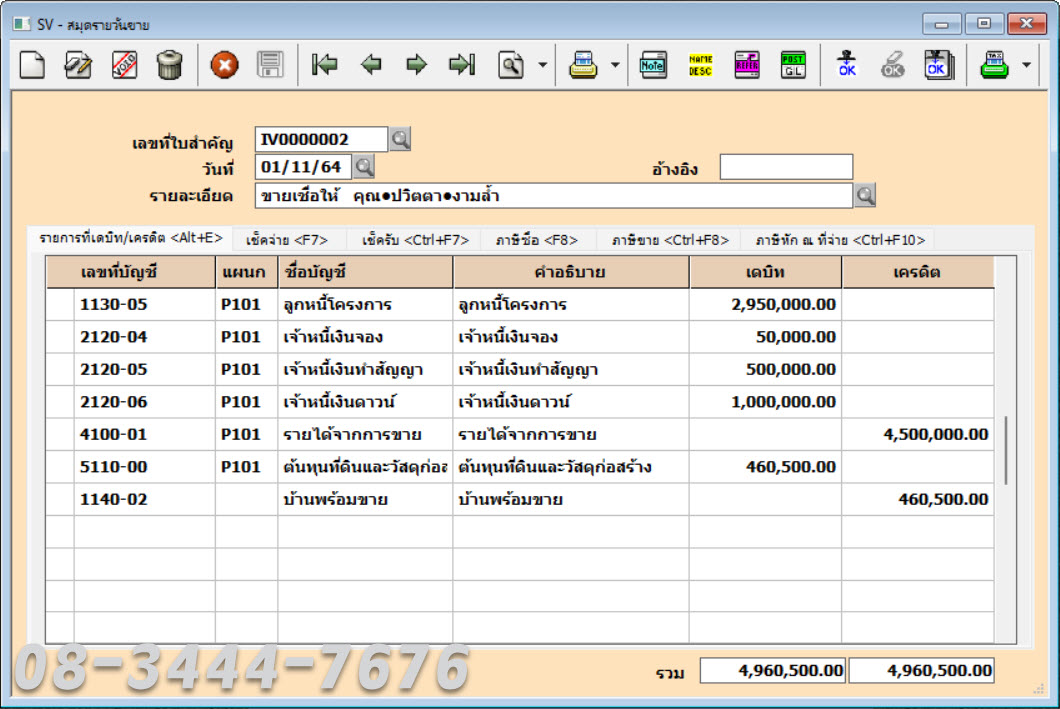The width and height of the screenshot is (1060, 709).
Task: Go to last record arrow
Action: coord(462,65)
